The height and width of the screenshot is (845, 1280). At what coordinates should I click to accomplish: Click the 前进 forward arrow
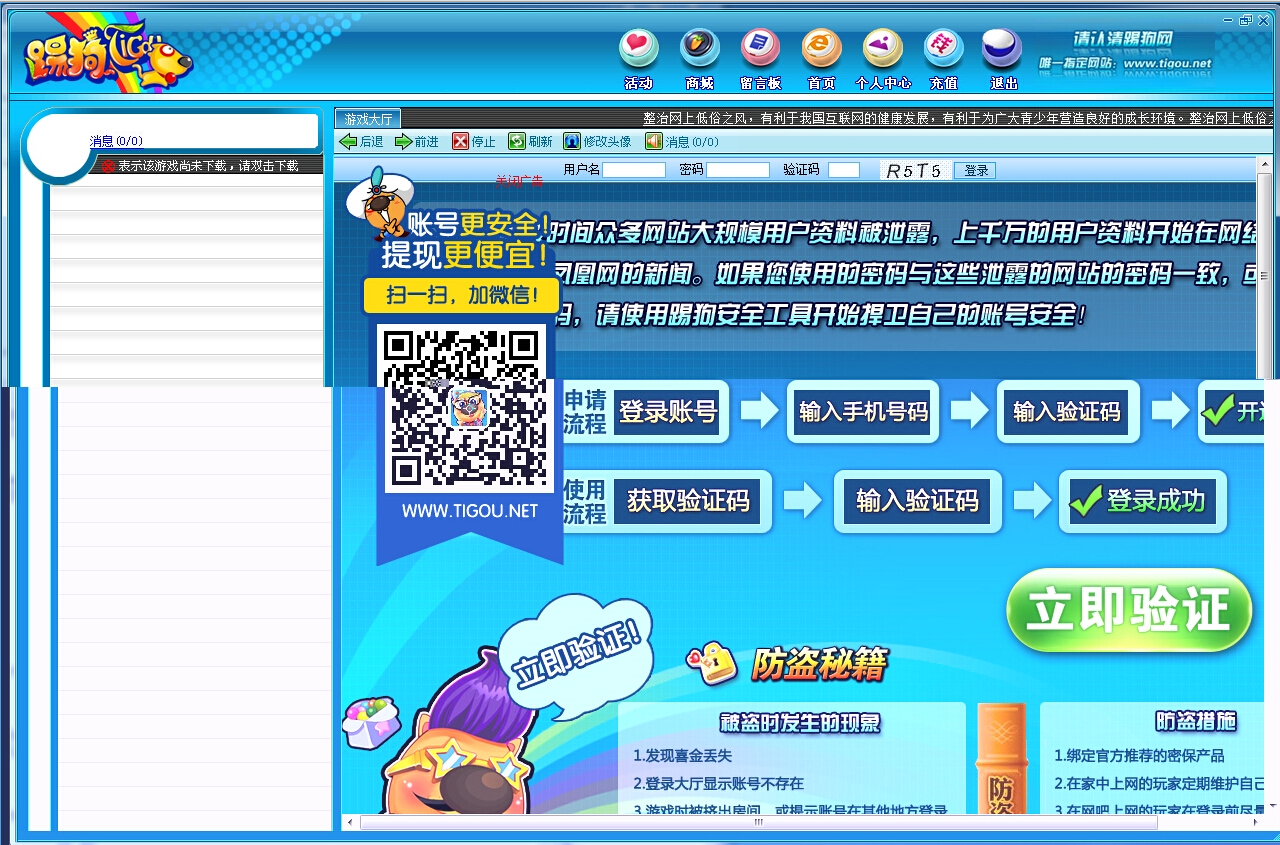point(417,142)
